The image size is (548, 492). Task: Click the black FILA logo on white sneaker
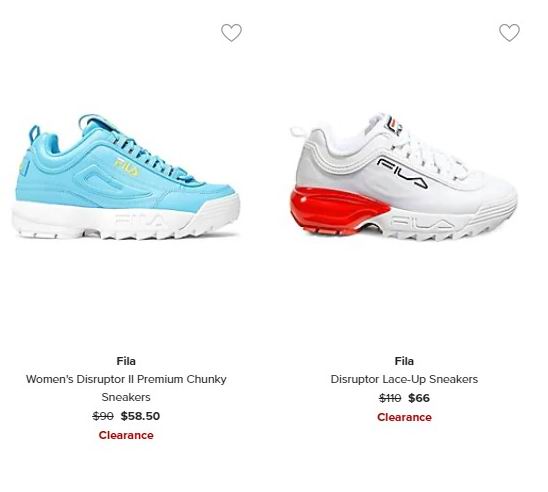point(403,173)
